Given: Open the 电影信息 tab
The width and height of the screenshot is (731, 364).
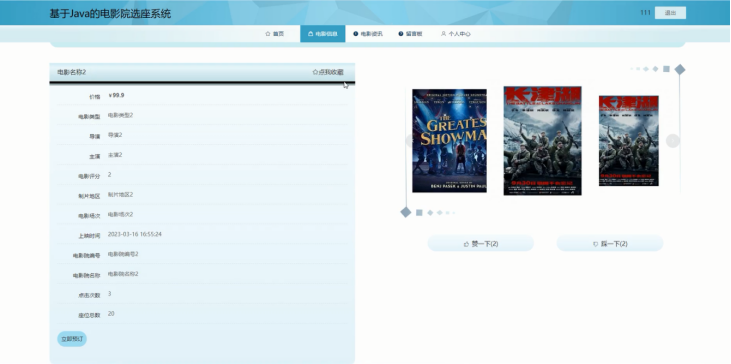Looking at the screenshot, I should [323, 34].
